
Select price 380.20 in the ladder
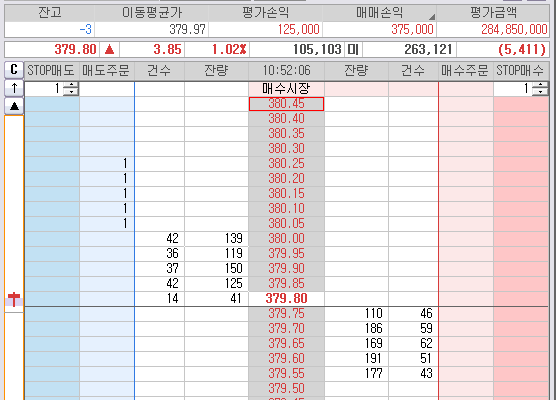(x=286, y=179)
